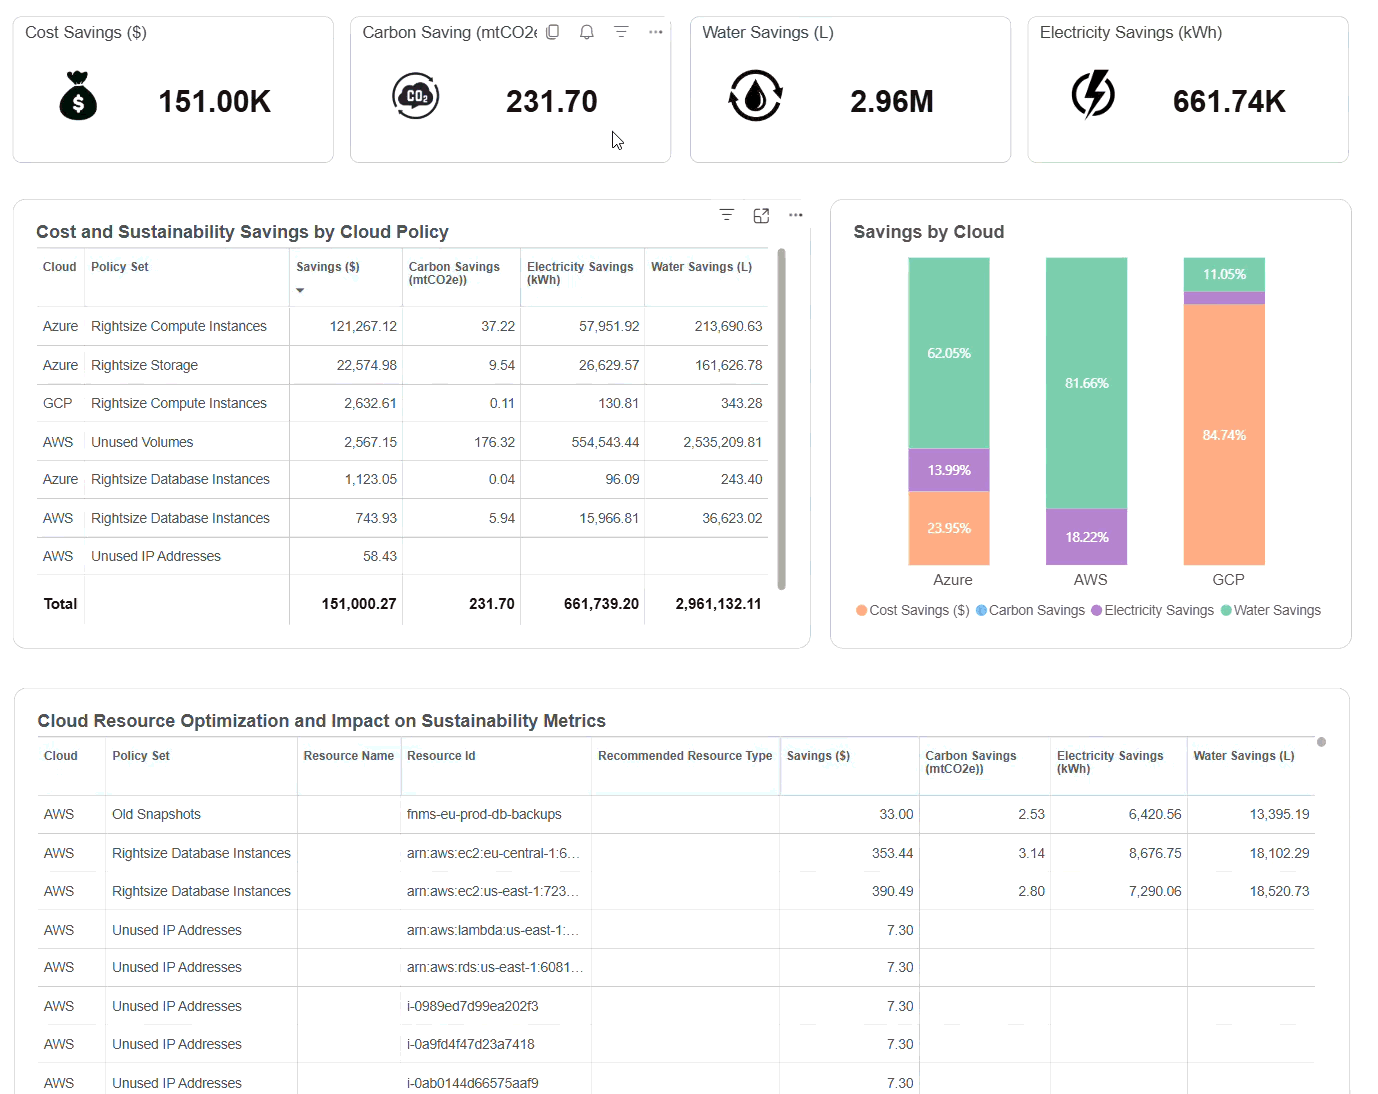Select AWS 81.66% water savings segment
Screen dimensions: 1378x1094
pyautogui.click(x=1087, y=383)
